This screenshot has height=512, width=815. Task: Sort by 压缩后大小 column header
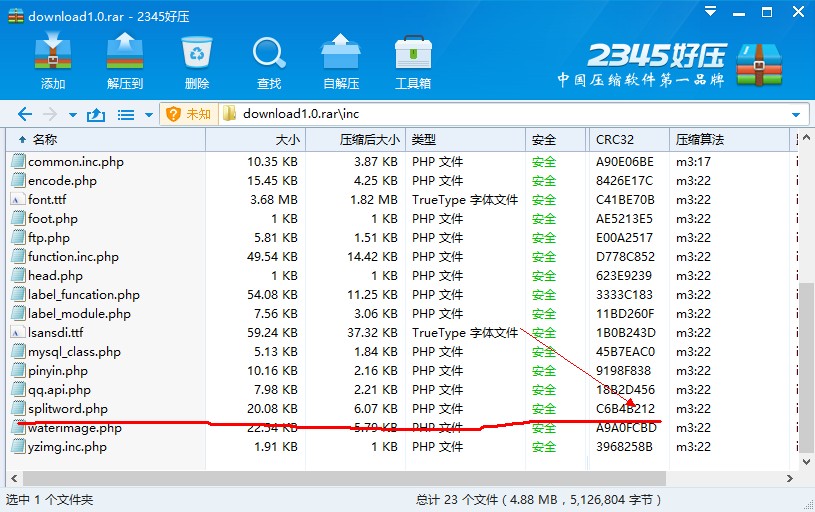pyautogui.click(x=355, y=139)
